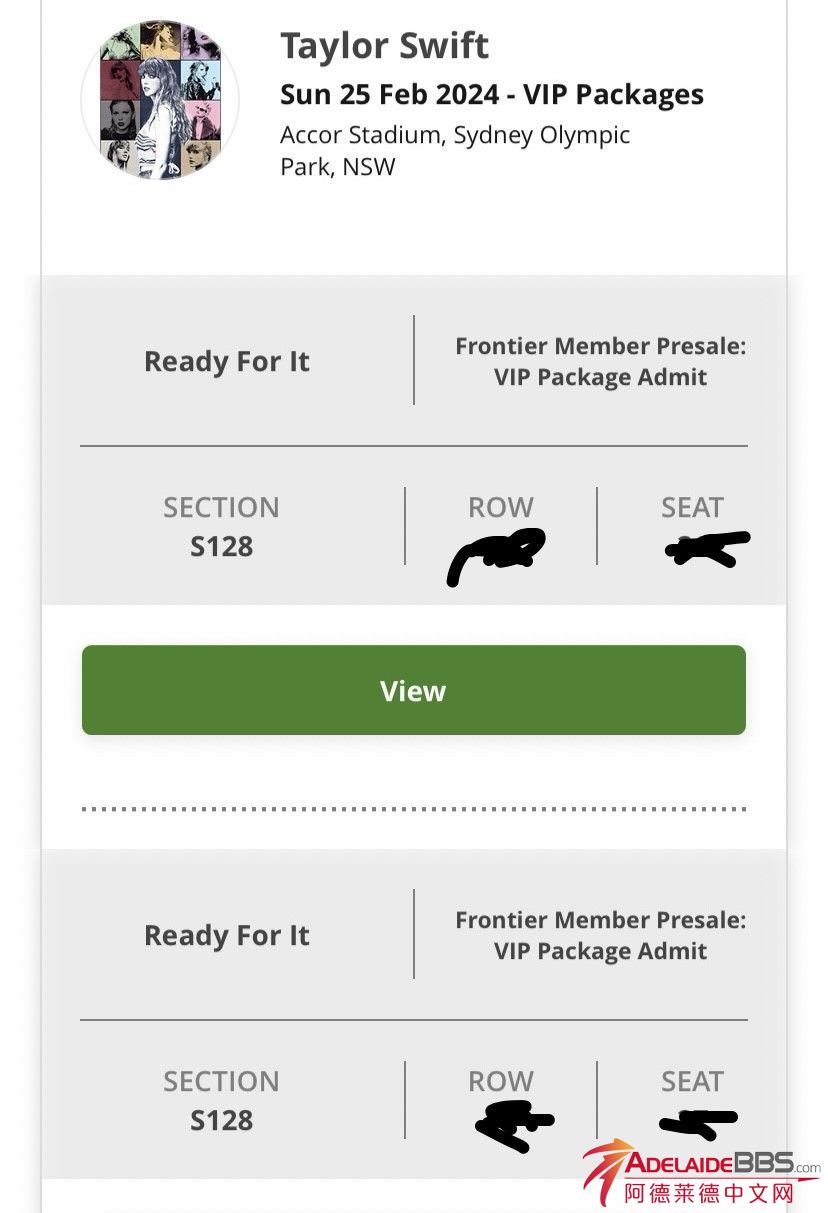Click the Chinese text "阿德莱德中文网"
This screenshot has width=828, height=1213.
[708, 1193]
